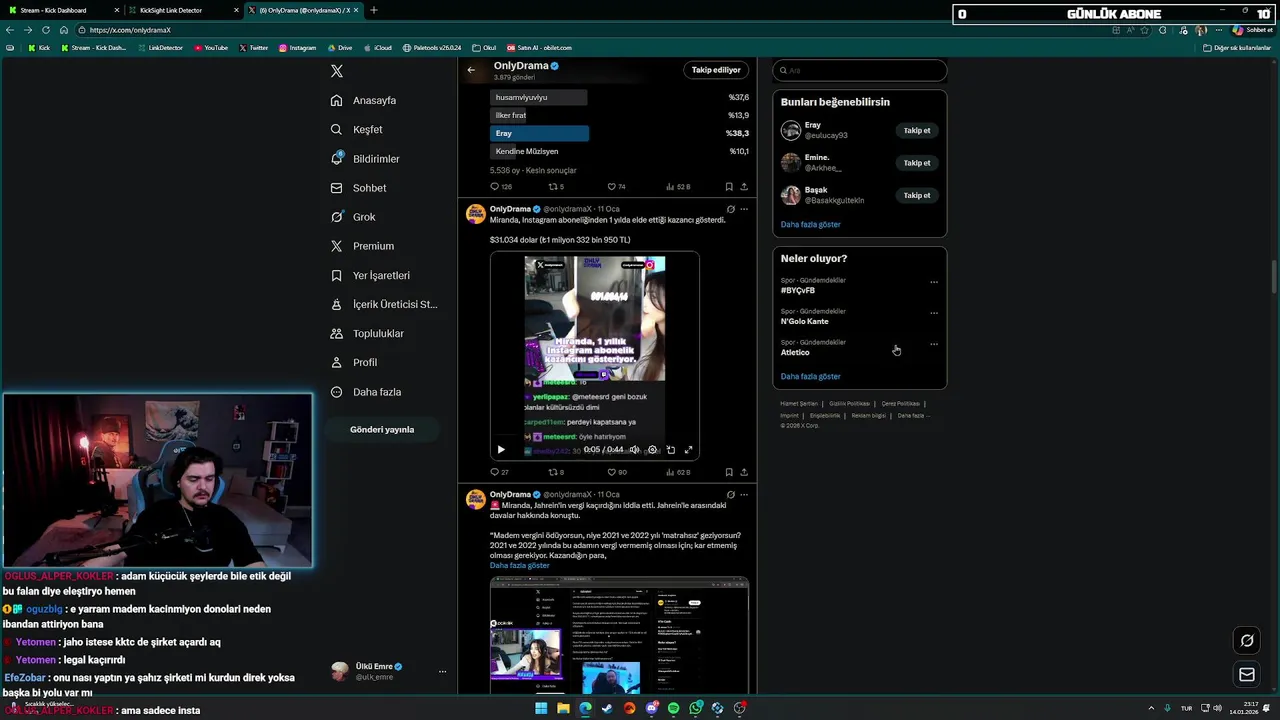This screenshot has width=1280, height=720.
Task: Open more options for #BYÇvFB trend
Action: point(934,282)
